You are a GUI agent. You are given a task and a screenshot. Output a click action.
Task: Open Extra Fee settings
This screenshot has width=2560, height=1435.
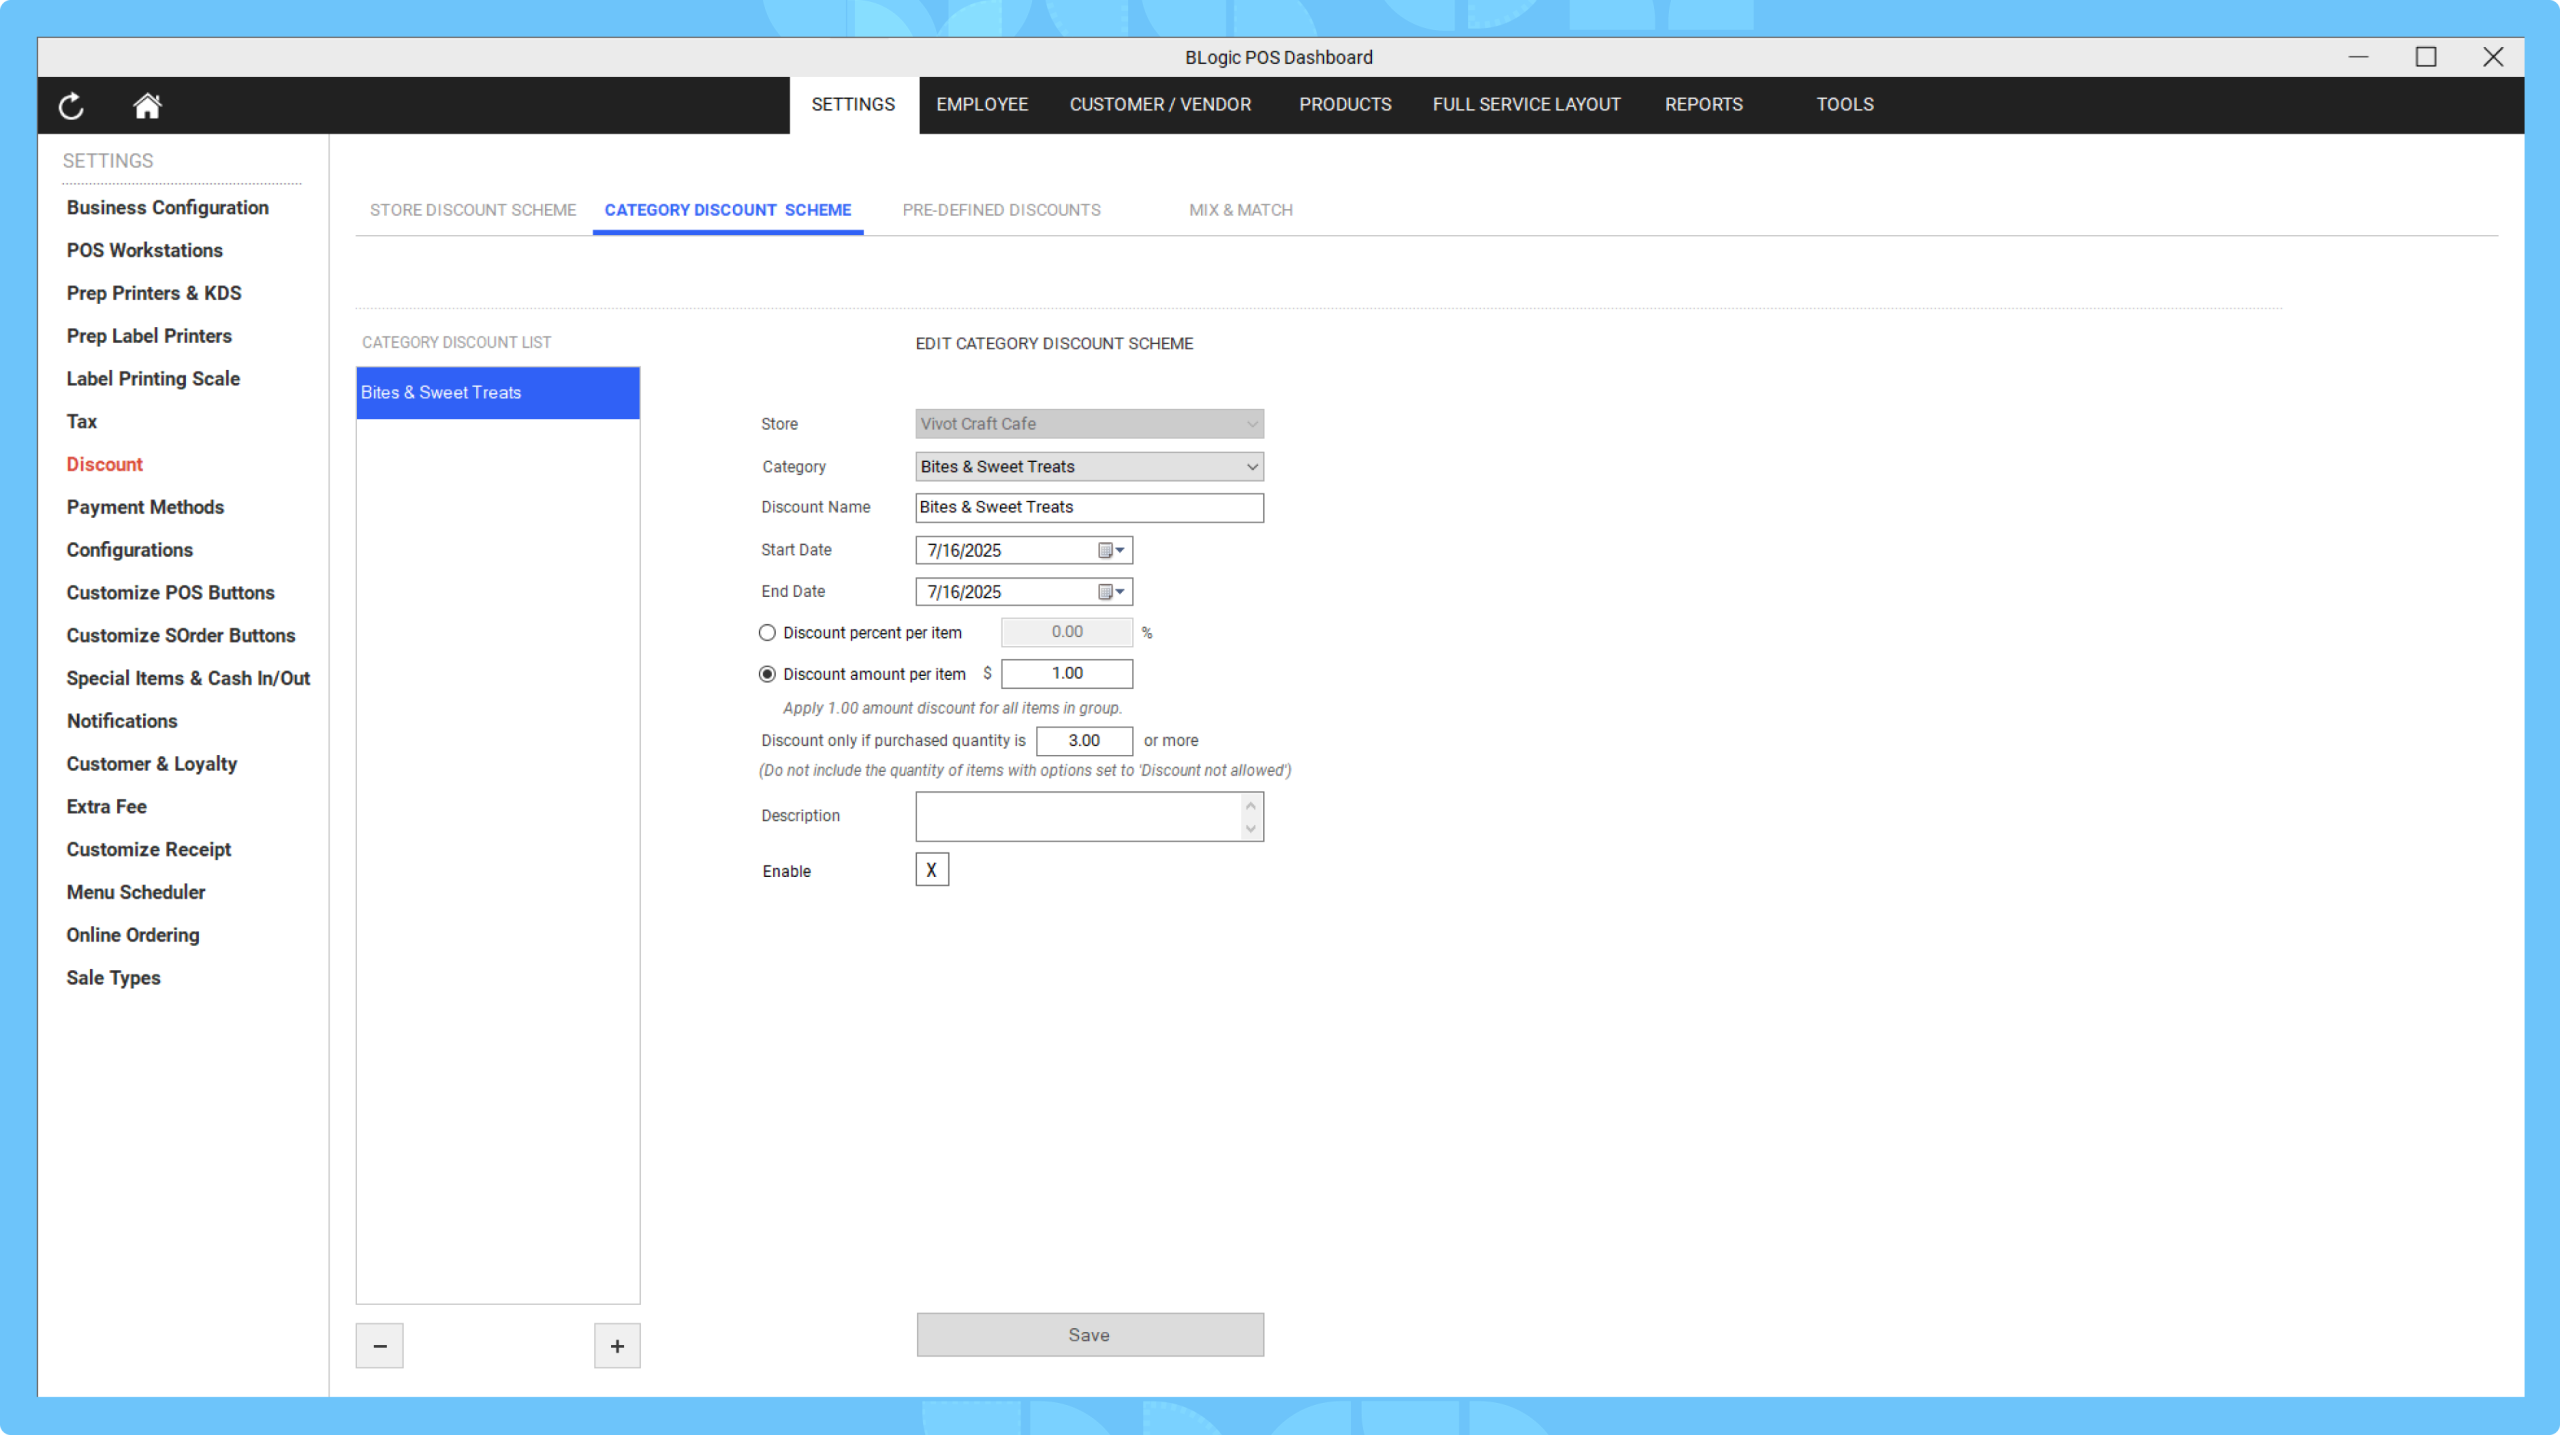(x=107, y=807)
